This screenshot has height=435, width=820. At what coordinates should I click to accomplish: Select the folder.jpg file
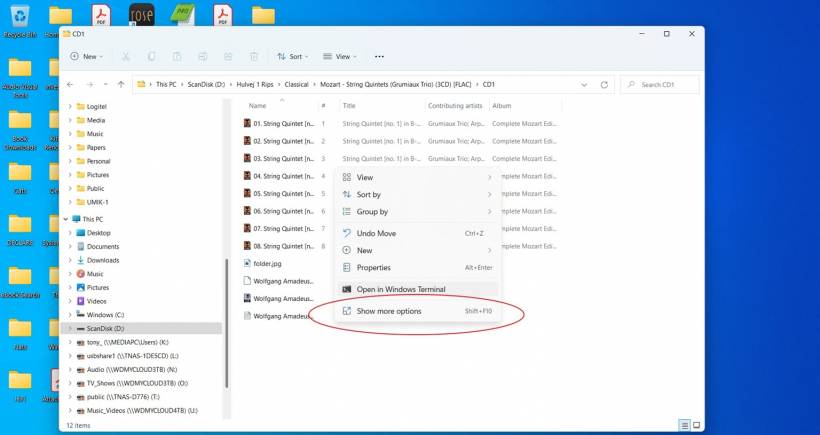267,264
